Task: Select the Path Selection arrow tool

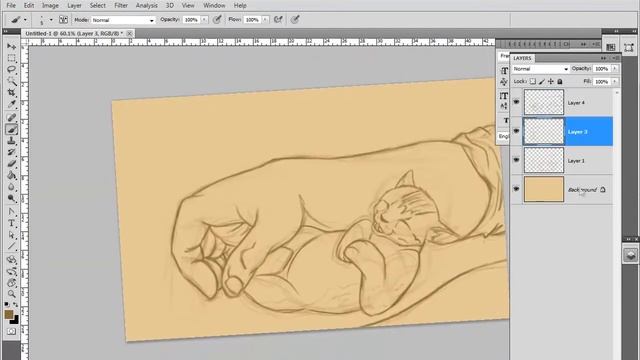Action: 11,235
